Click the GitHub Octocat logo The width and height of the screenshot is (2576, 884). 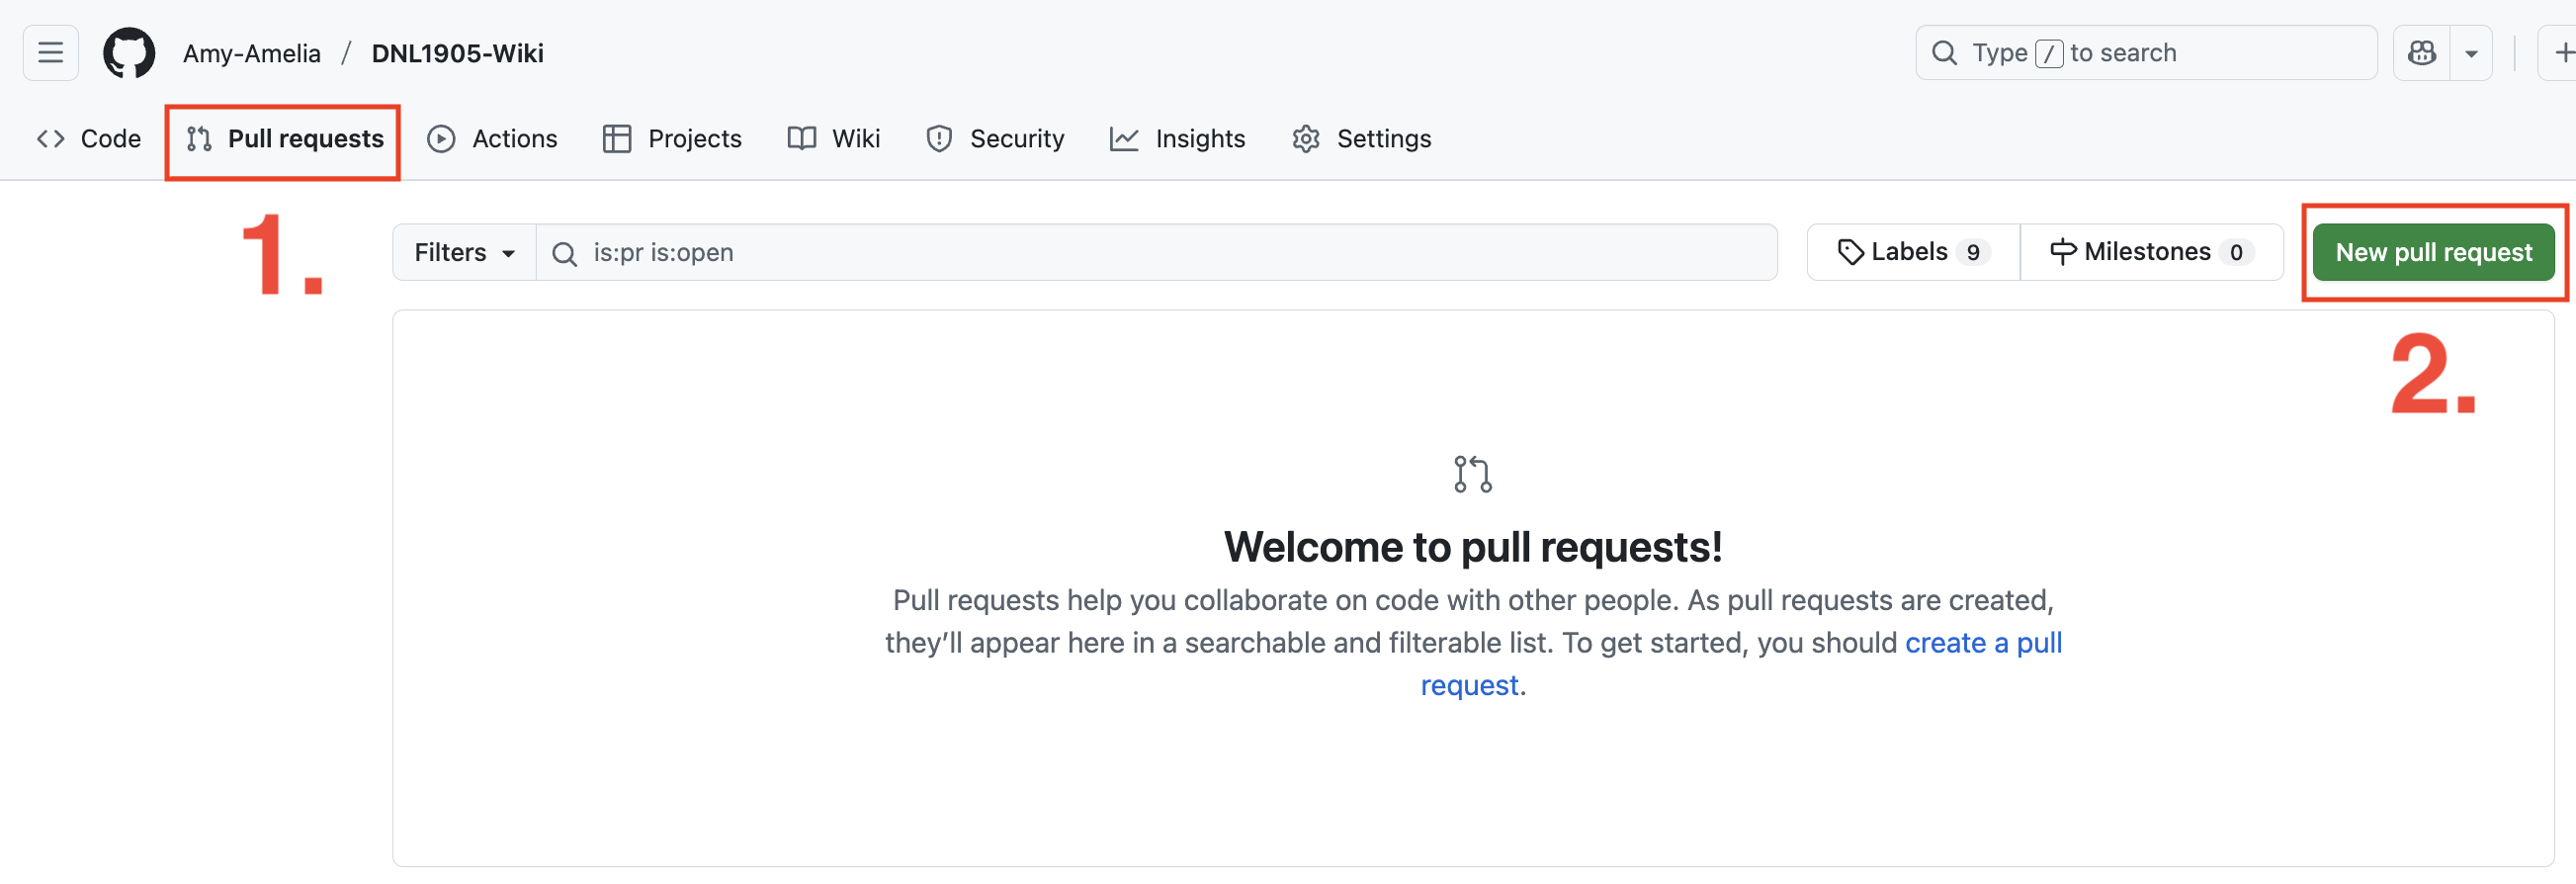point(129,53)
